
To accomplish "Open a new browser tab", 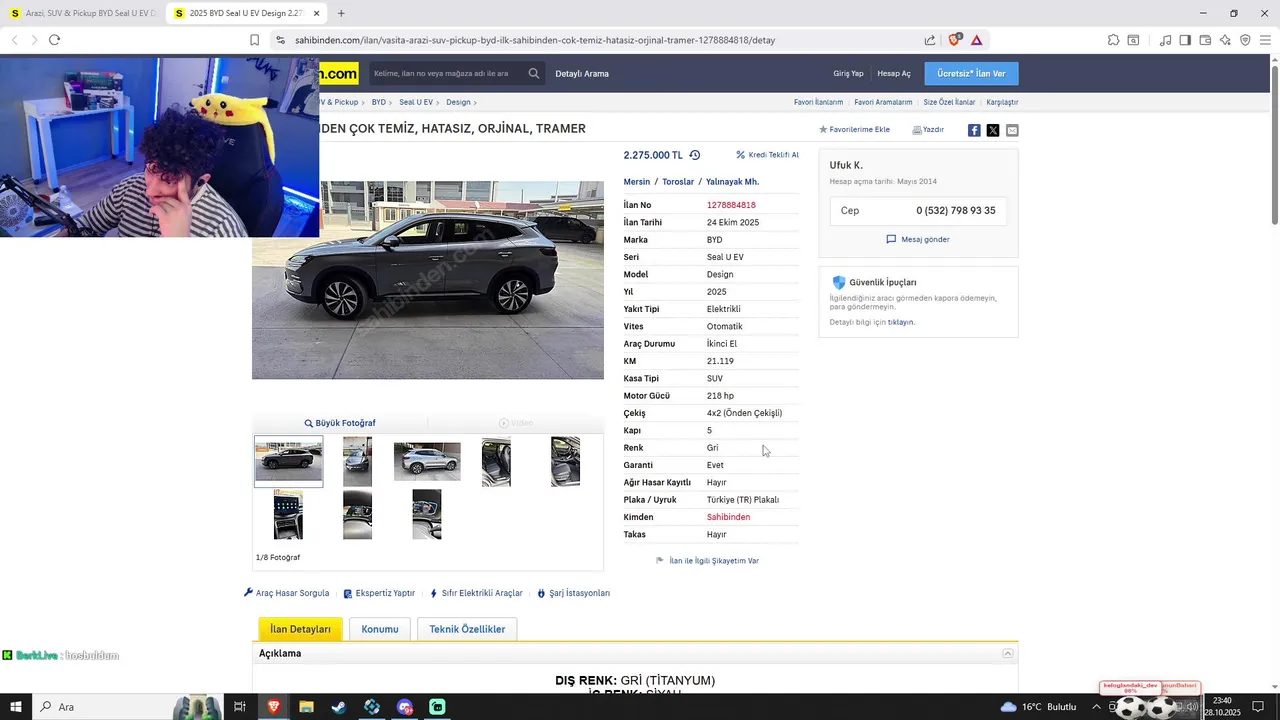I will pyautogui.click(x=341, y=13).
